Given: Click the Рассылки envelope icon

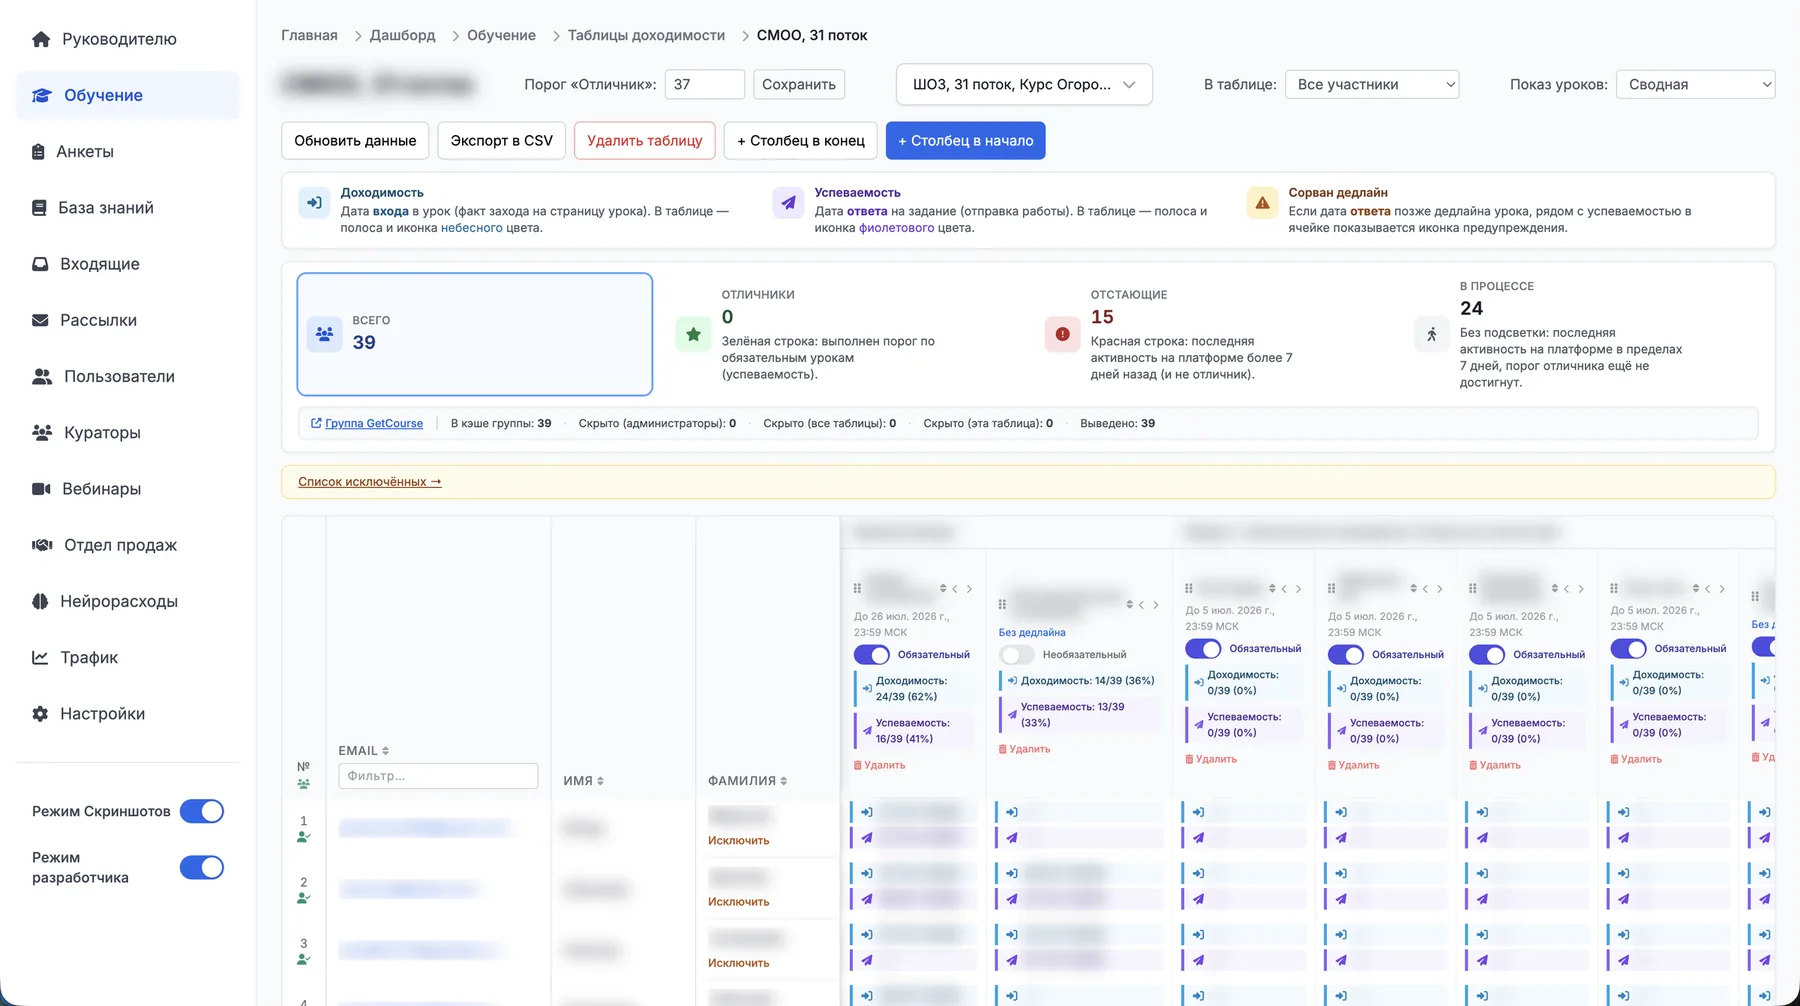Looking at the screenshot, I should point(40,320).
